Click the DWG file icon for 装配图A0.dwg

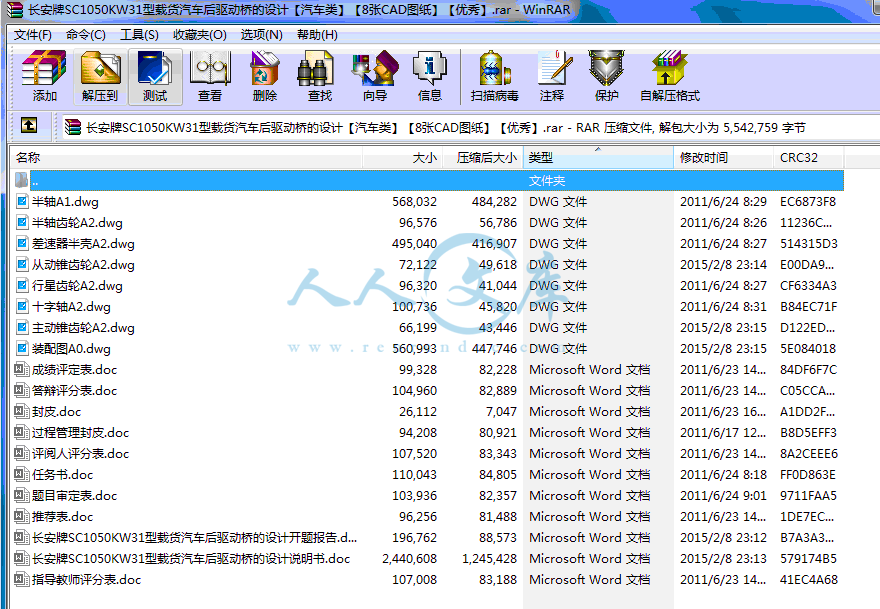[x=22, y=349]
